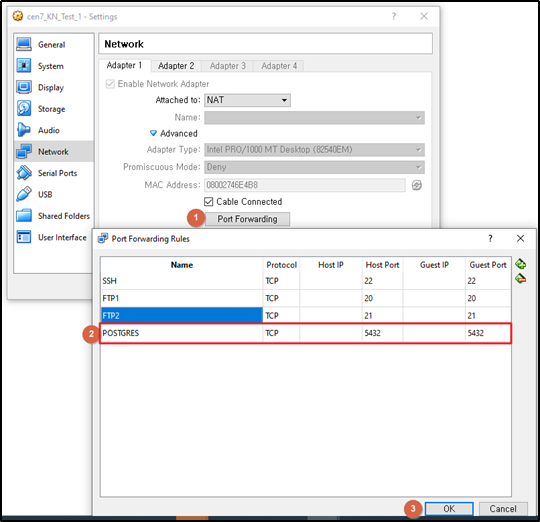This screenshot has height=522, width=540.
Task: Click the Guest Port column header
Action: click(x=488, y=265)
